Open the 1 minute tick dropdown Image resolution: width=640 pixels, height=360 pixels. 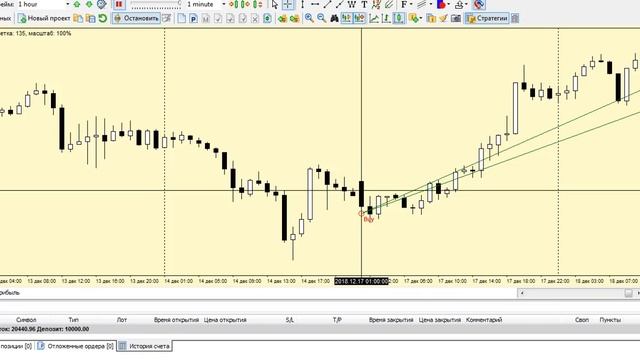tap(224, 4)
